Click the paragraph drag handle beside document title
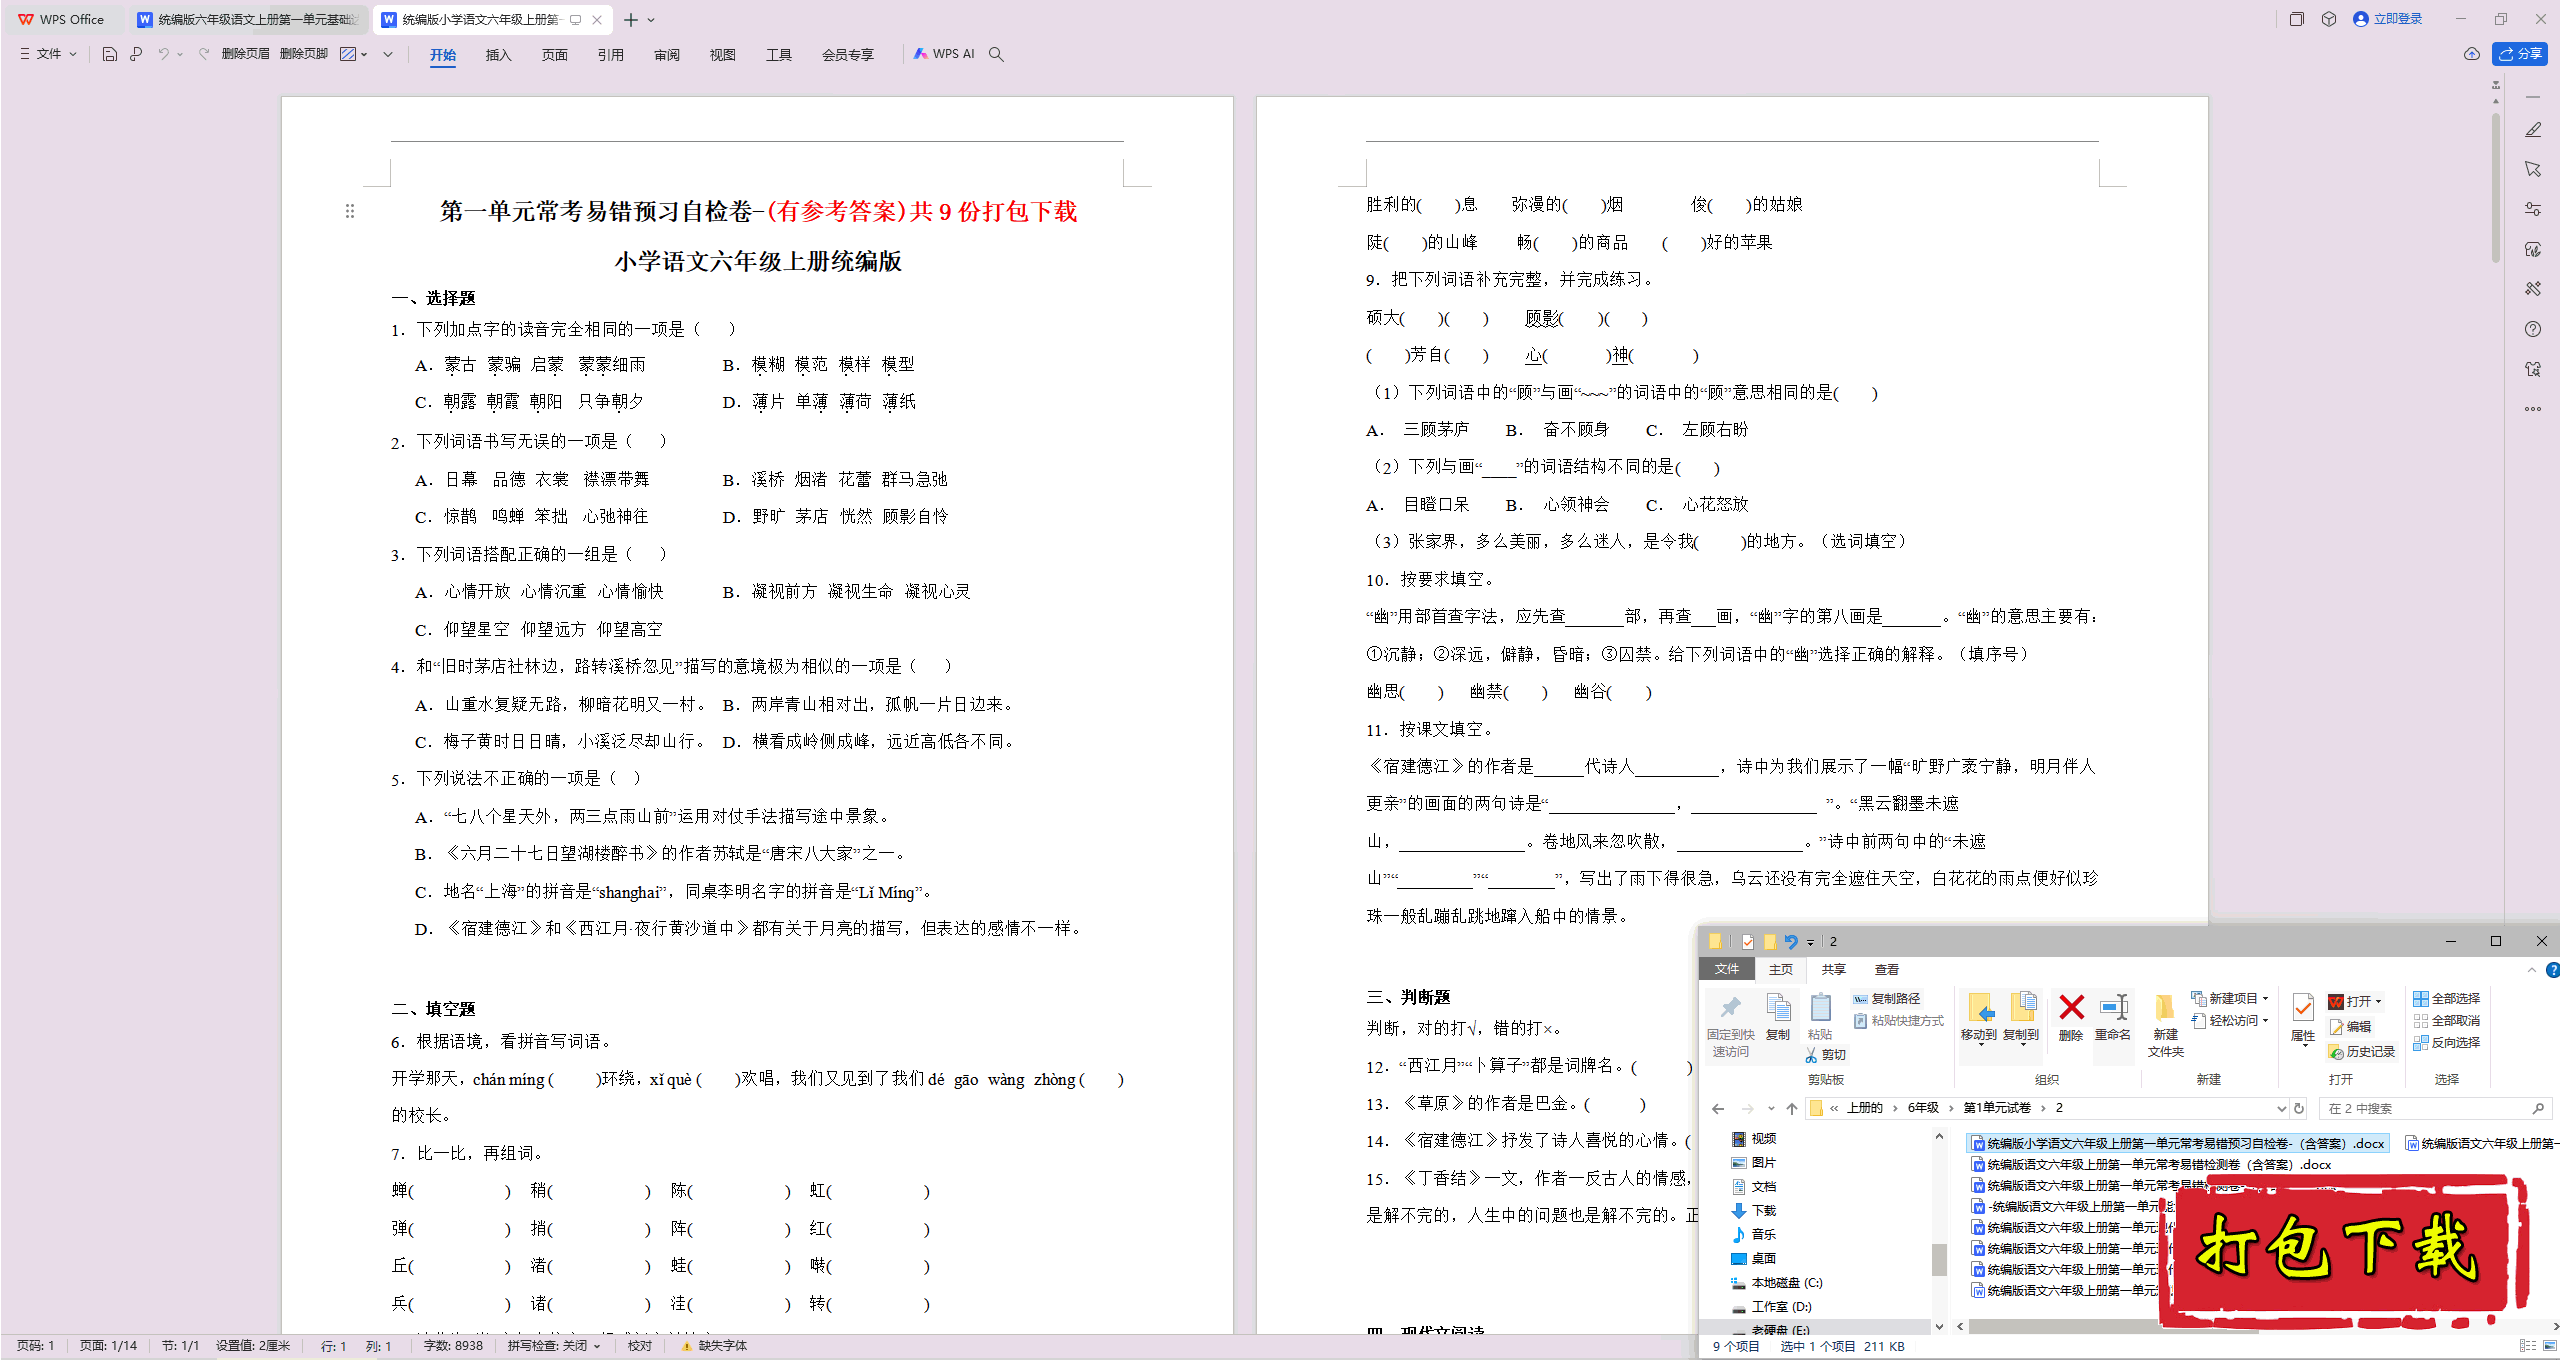2560x1360 pixels. [x=350, y=211]
